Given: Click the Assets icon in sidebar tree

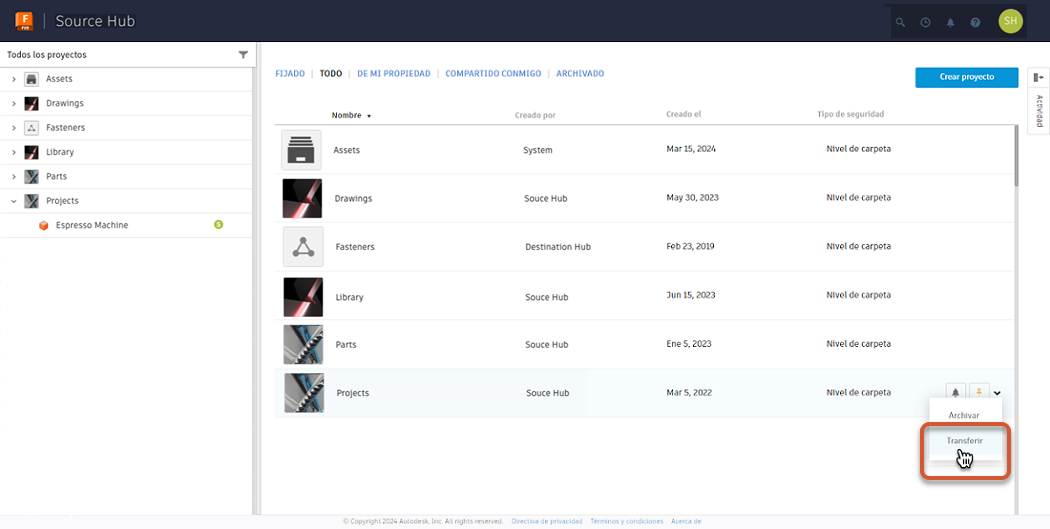Looking at the screenshot, I should (31, 79).
